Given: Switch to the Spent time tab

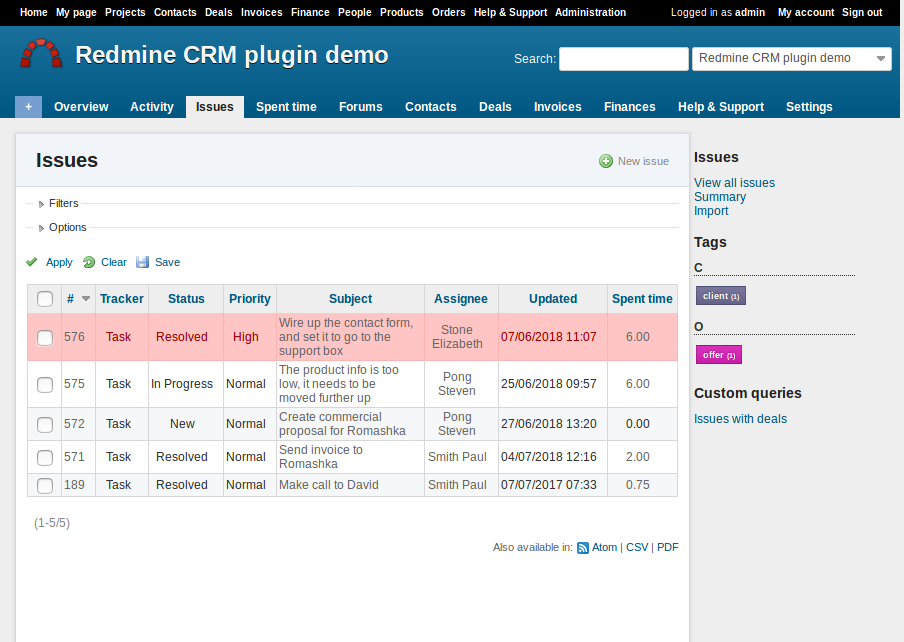Looking at the screenshot, I should (x=286, y=107).
